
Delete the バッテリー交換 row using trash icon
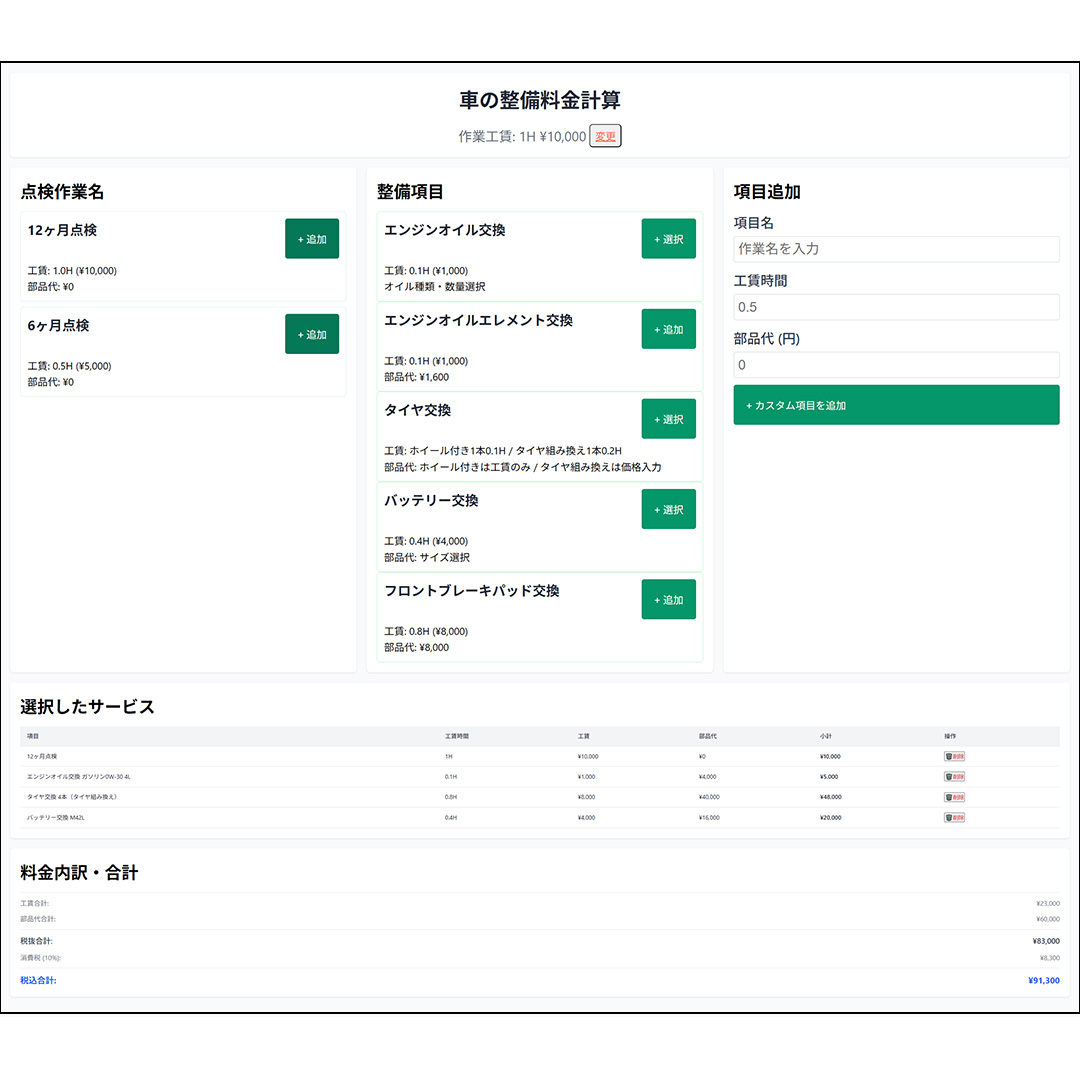click(953, 817)
